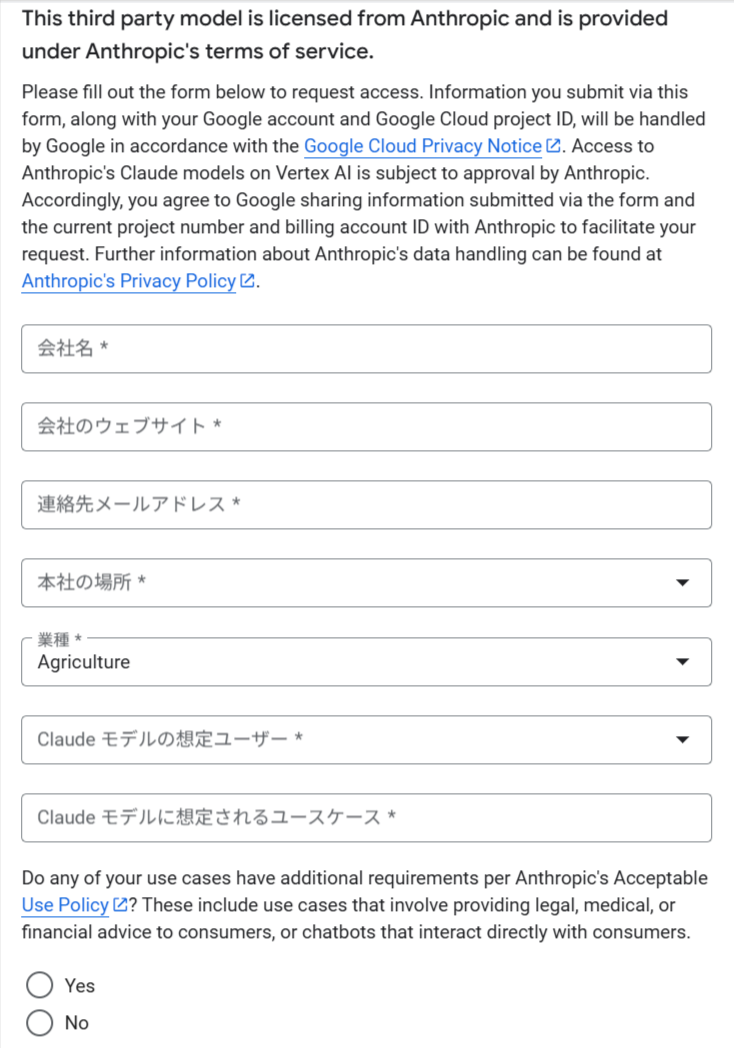Open the 業種 dropdown showing Agriculture
This screenshot has width=734, height=1048.
click(340, 662)
